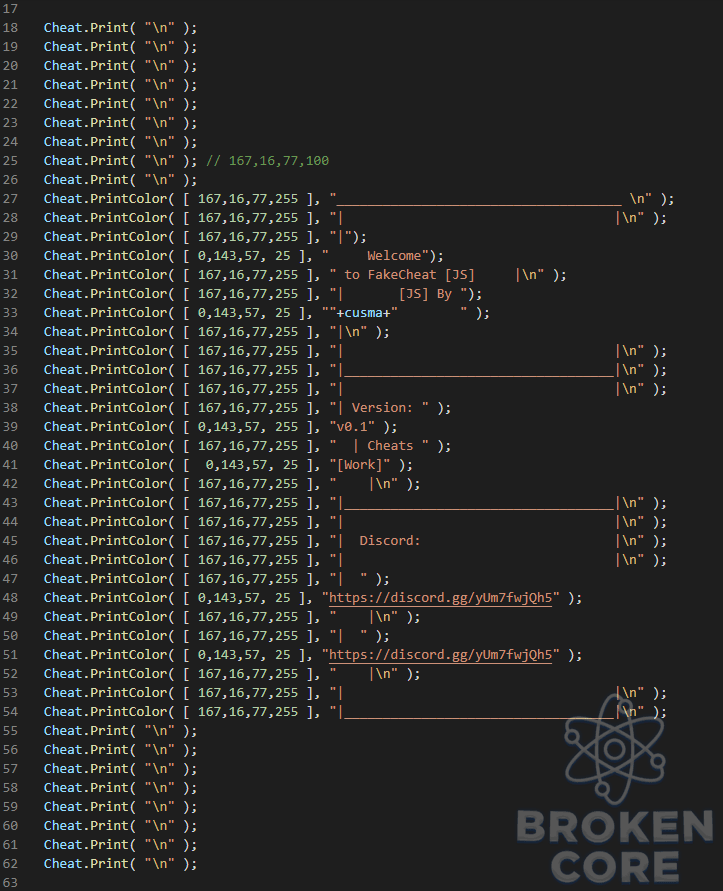Click Cheat.Print on line 18
The image size is (723, 891).
point(86,28)
